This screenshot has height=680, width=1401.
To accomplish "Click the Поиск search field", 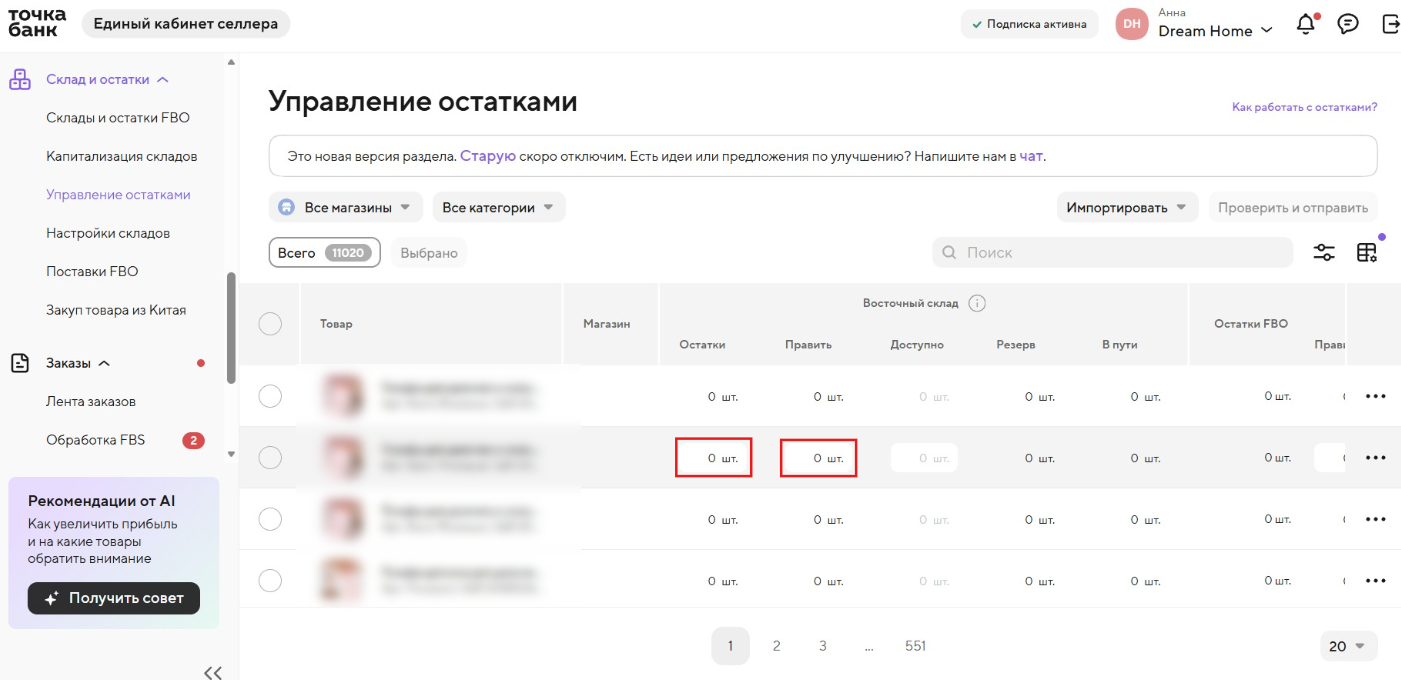I will coord(1113,252).
